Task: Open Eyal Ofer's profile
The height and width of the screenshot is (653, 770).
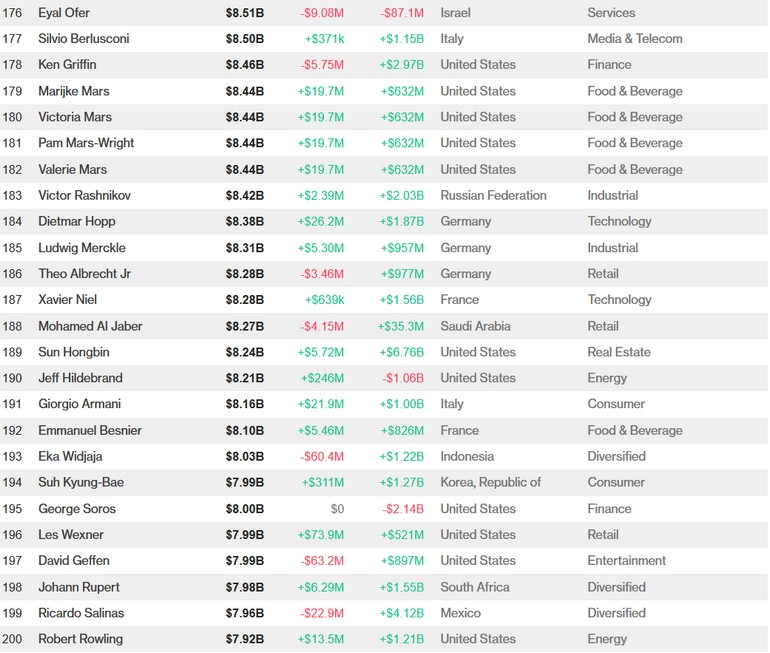Action: [x=64, y=13]
